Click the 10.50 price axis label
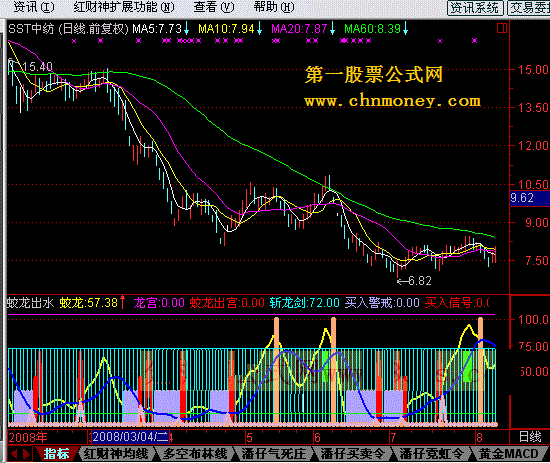Viewport: 550px width, 463px height. 533,184
